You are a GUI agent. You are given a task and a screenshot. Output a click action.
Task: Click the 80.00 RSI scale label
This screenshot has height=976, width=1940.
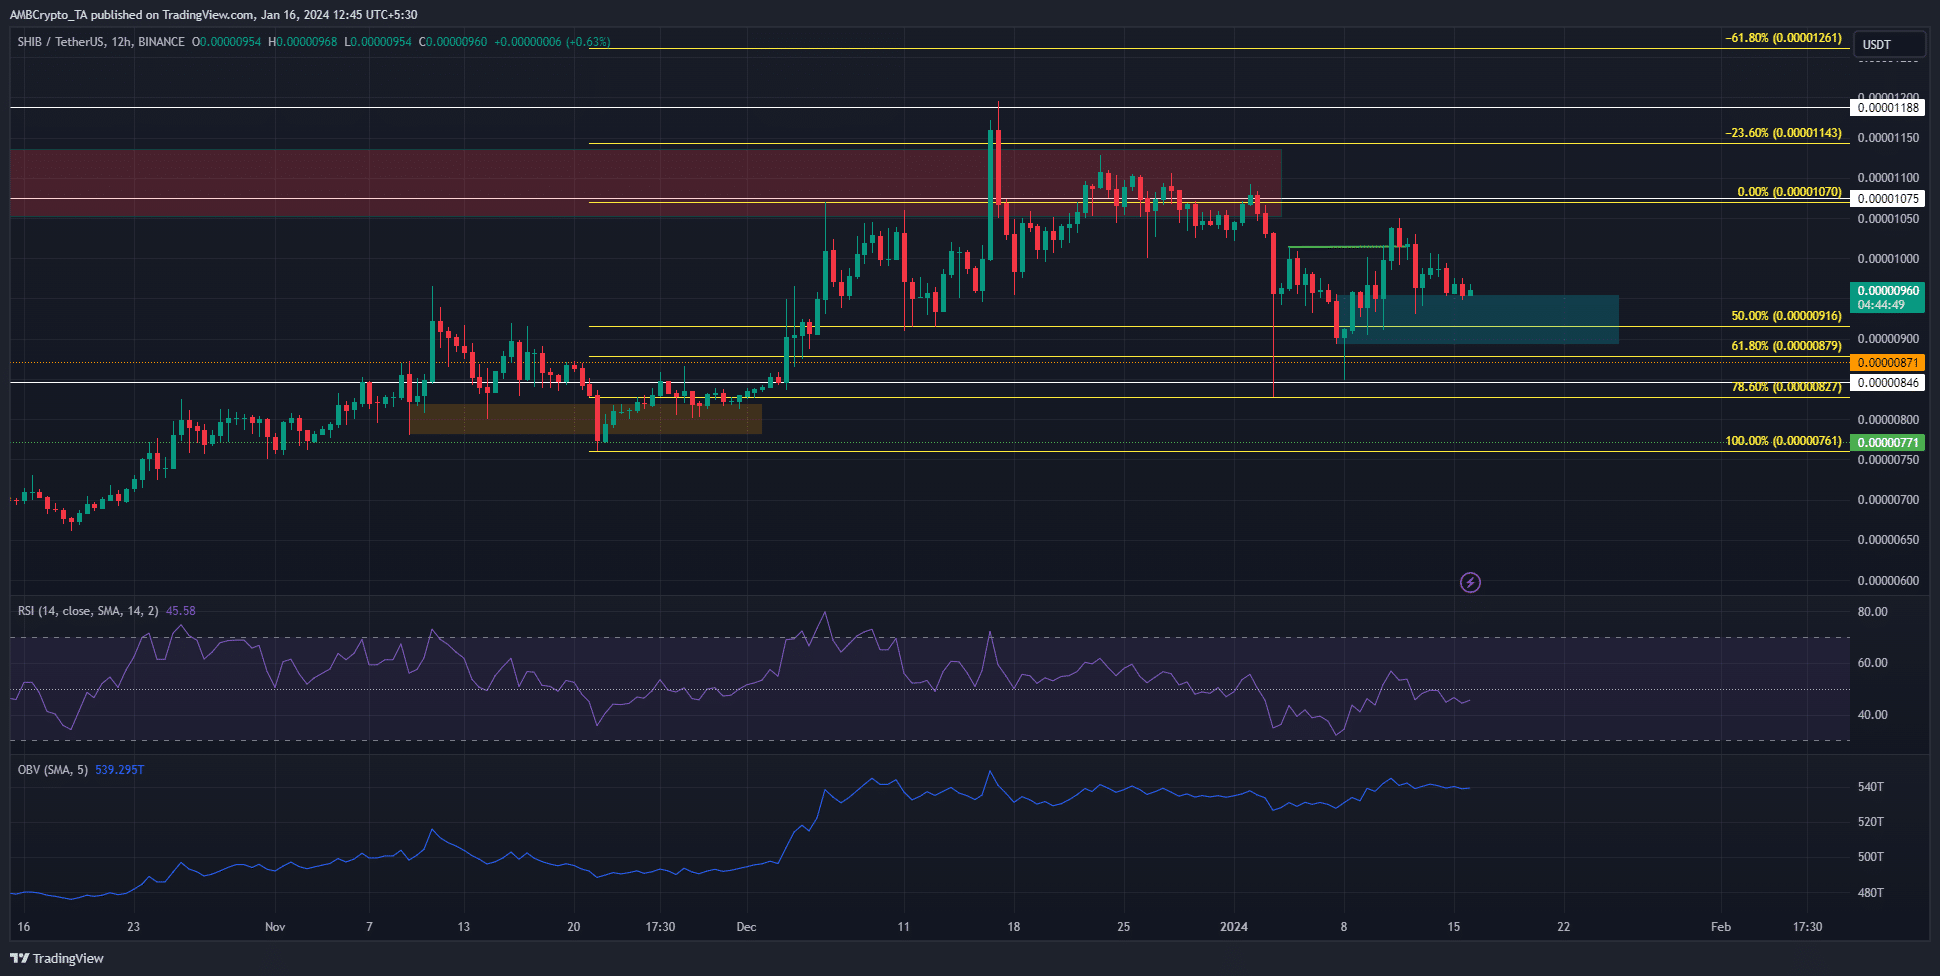pos(1873,612)
